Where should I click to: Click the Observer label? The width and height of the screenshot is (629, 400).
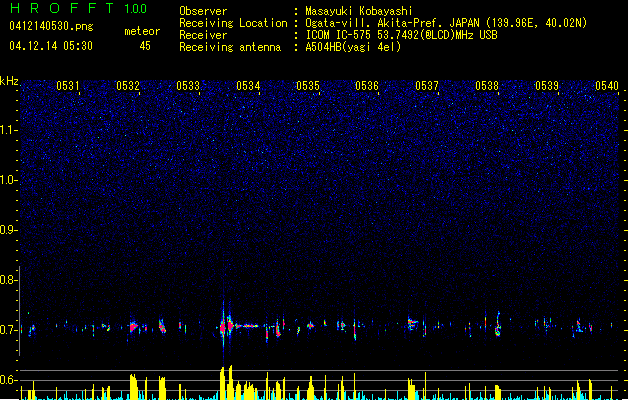tap(203, 11)
